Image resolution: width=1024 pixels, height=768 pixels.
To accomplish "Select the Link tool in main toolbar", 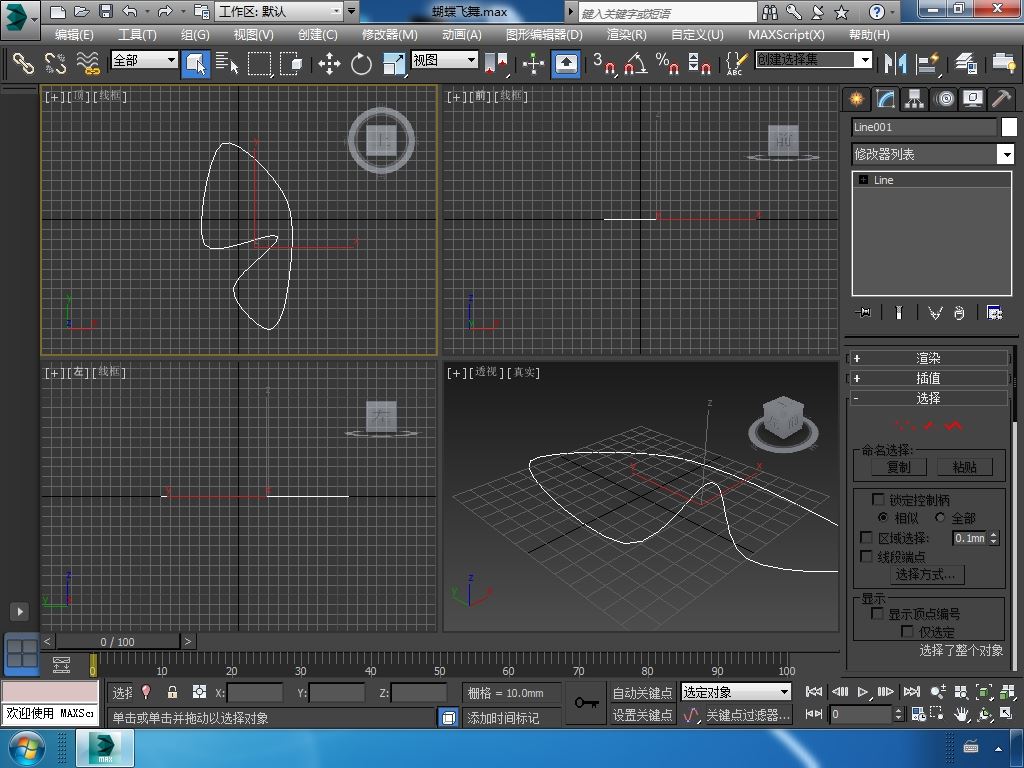I will (24, 63).
